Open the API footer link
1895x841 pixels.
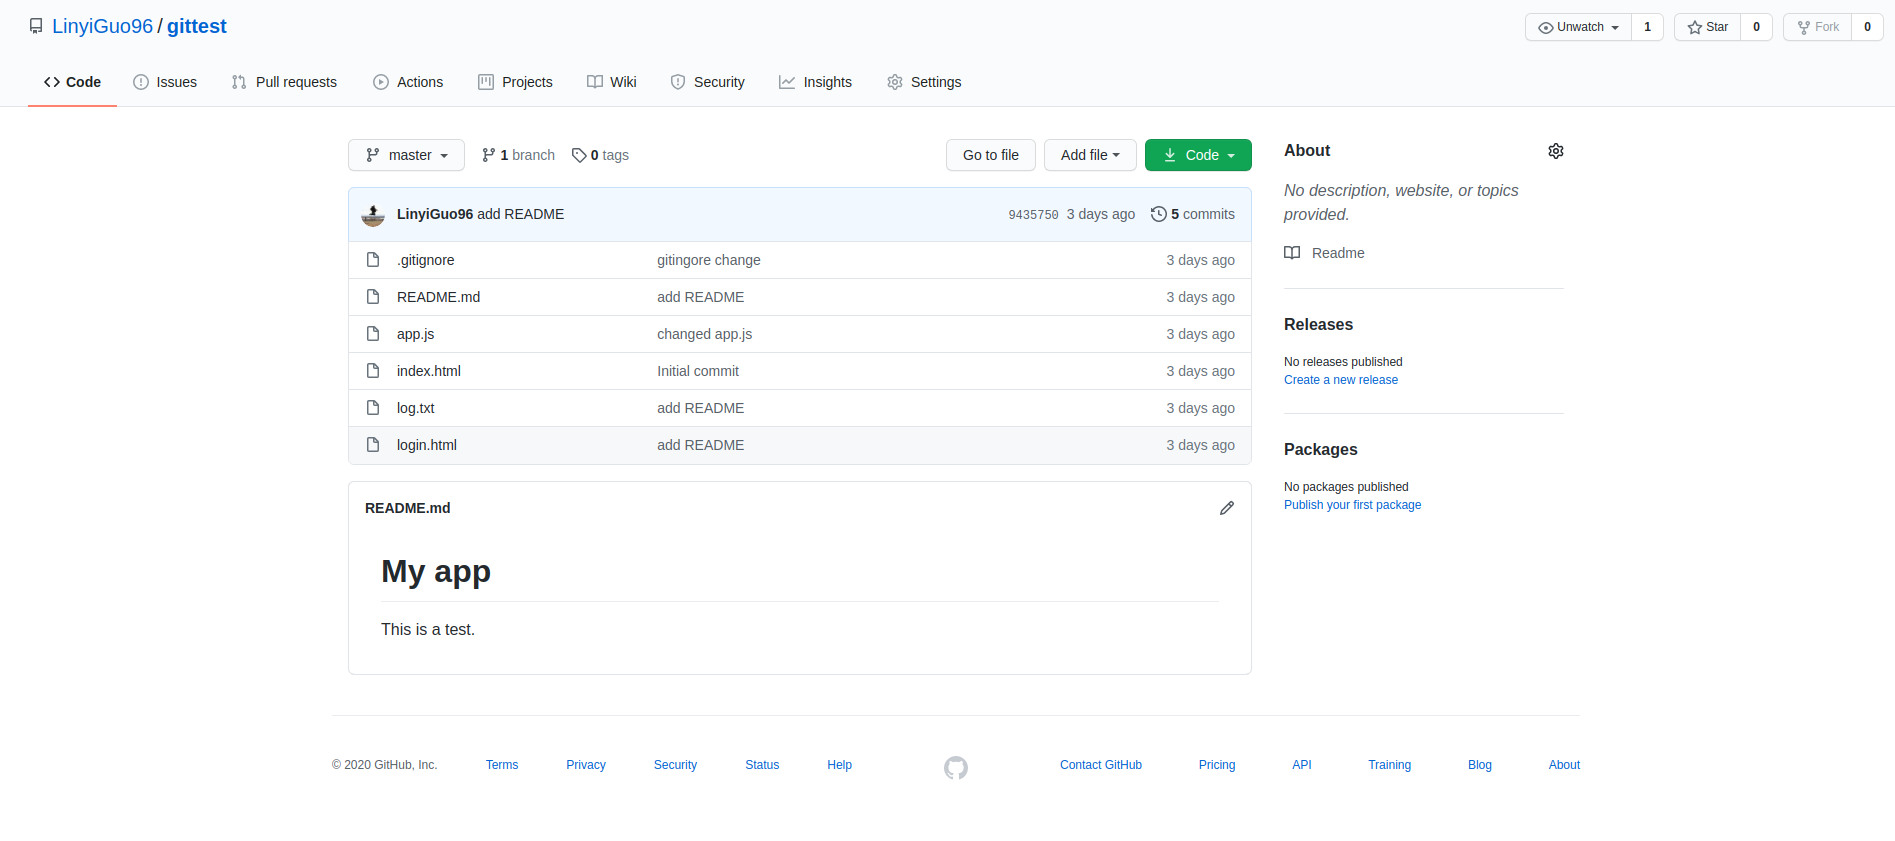1302,765
